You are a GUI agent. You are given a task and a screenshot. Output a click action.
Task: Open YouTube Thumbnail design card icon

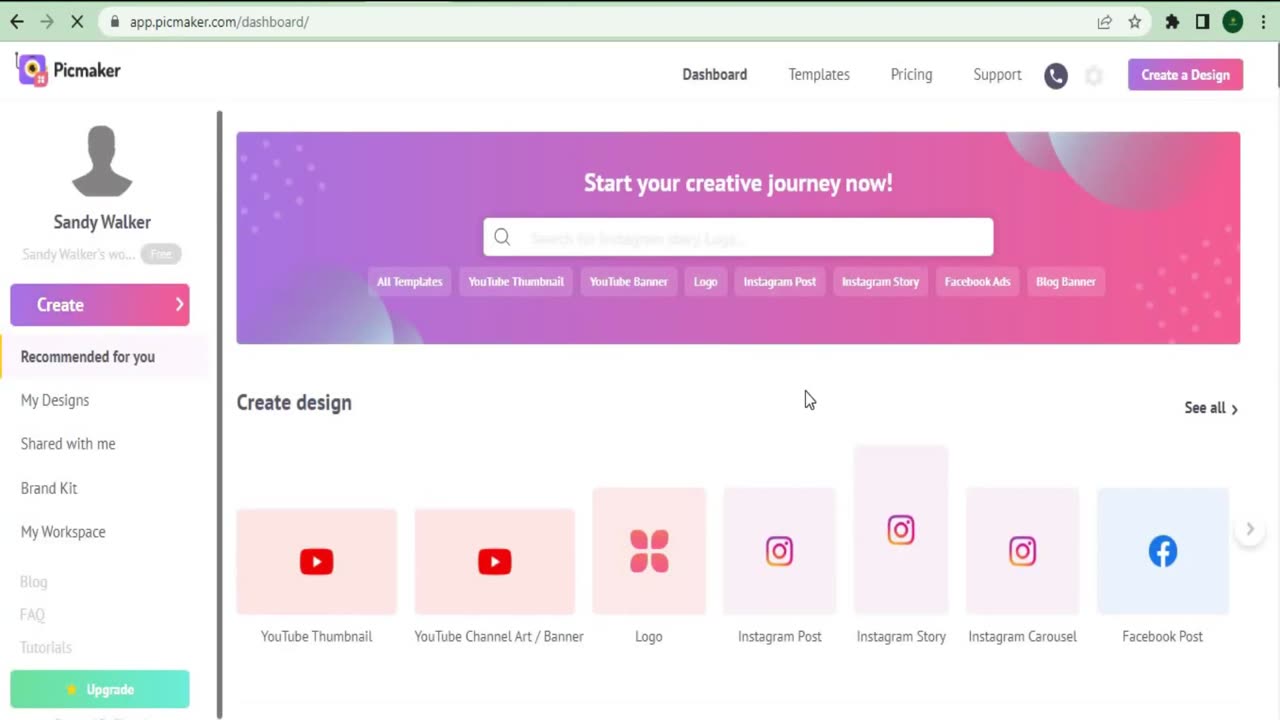[316, 561]
